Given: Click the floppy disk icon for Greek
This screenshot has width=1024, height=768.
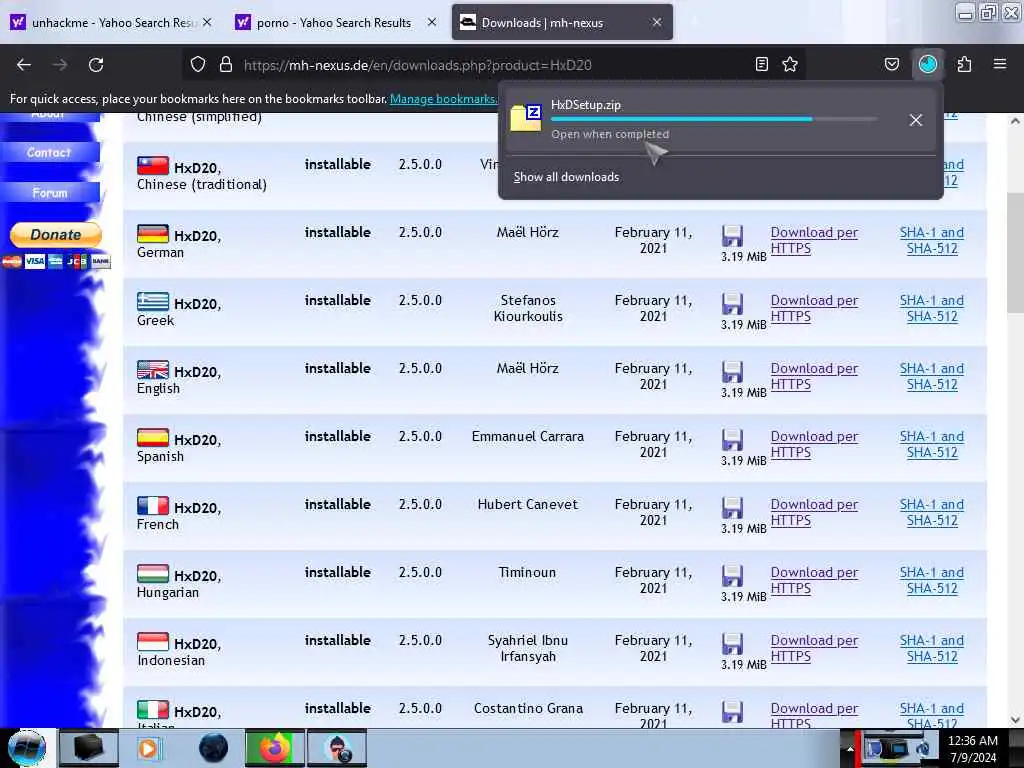Looking at the screenshot, I should pyautogui.click(x=733, y=304).
